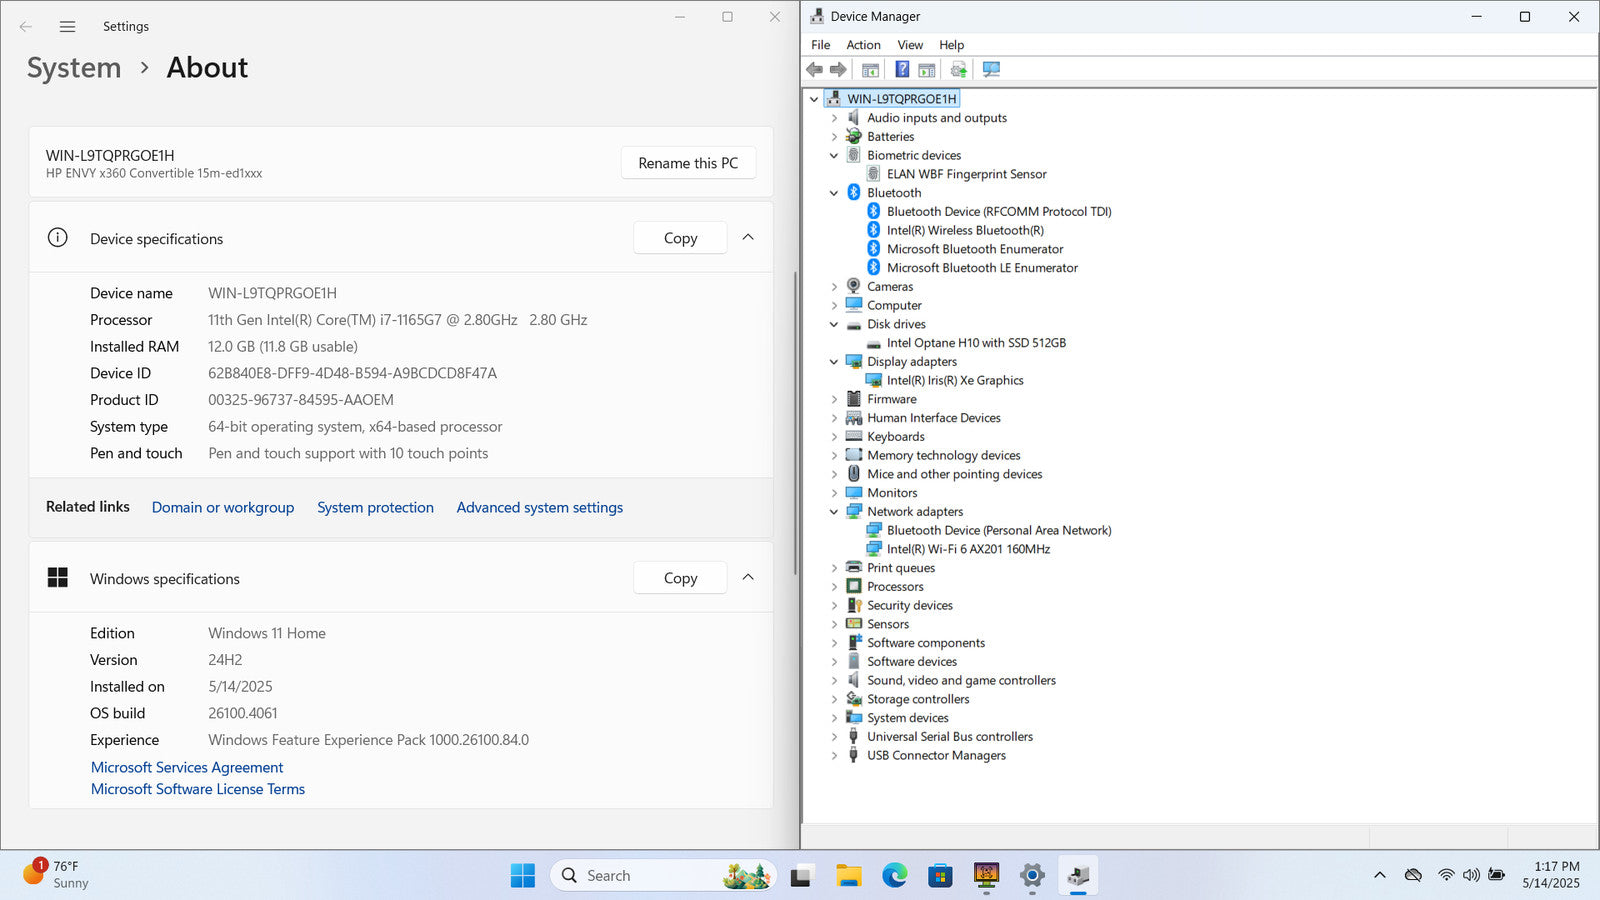Collapse the Device specifications section
The width and height of the screenshot is (1600, 900).
(748, 238)
